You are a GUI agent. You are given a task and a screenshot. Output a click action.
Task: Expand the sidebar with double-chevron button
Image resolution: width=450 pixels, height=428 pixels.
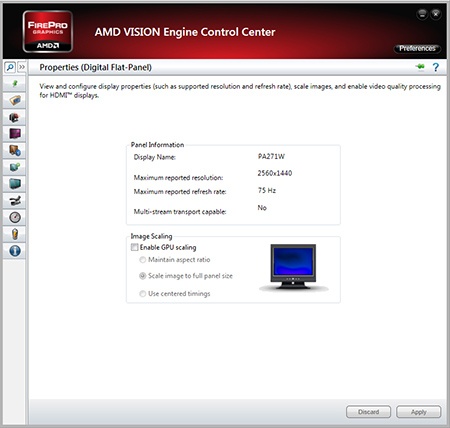pos(22,67)
